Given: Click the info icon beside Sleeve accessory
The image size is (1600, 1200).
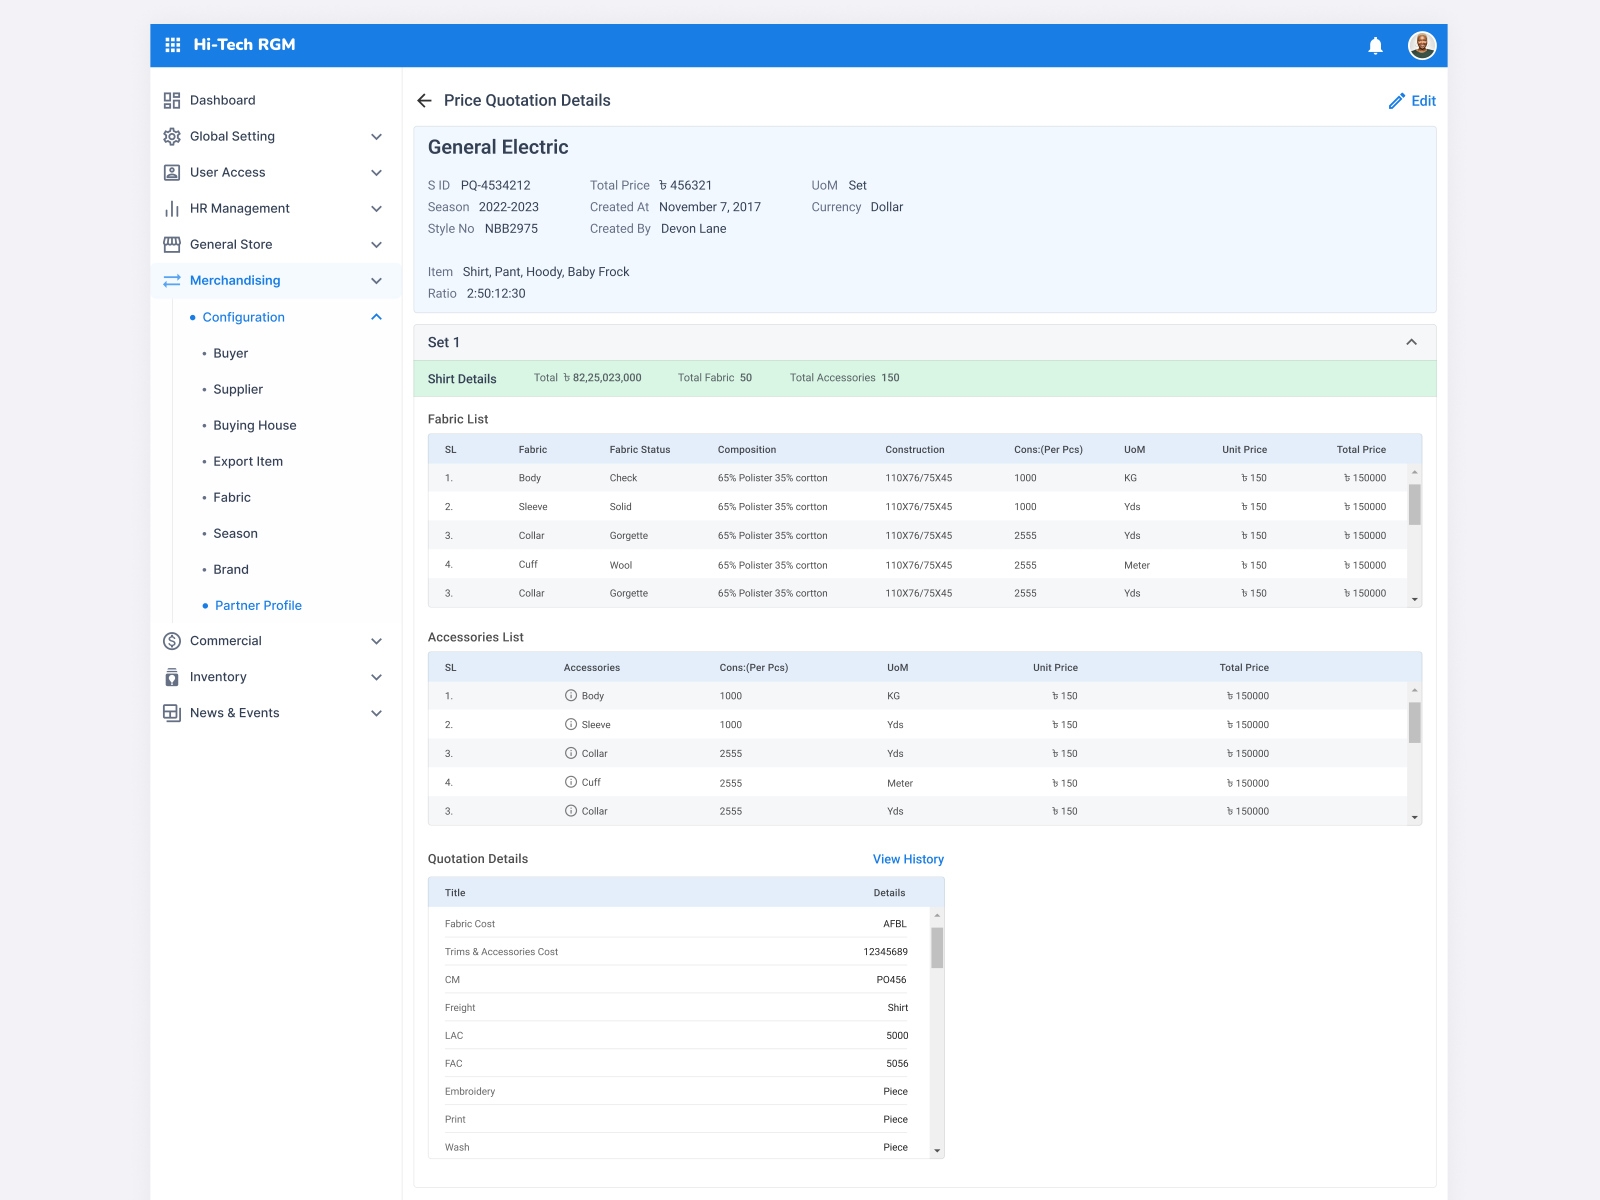Looking at the screenshot, I should coord(571,724).
